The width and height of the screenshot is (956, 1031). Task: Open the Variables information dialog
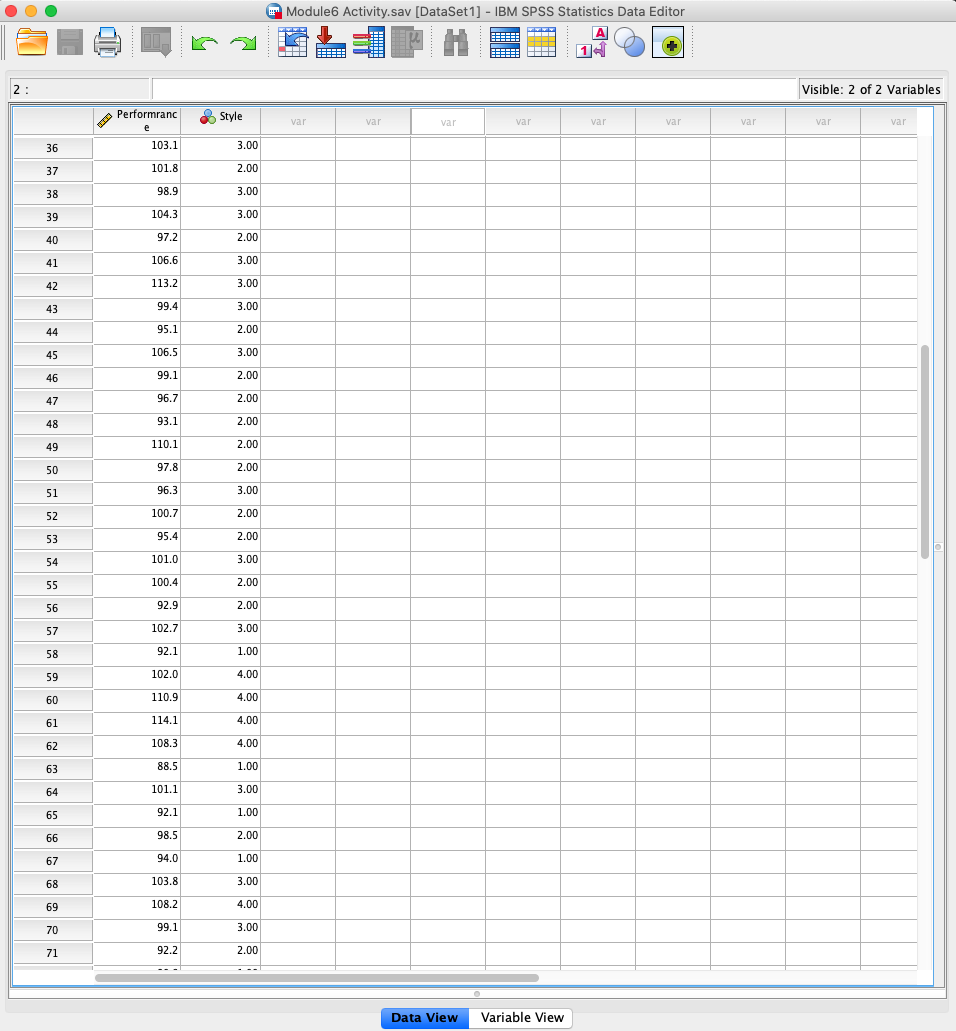click(368, 42)
